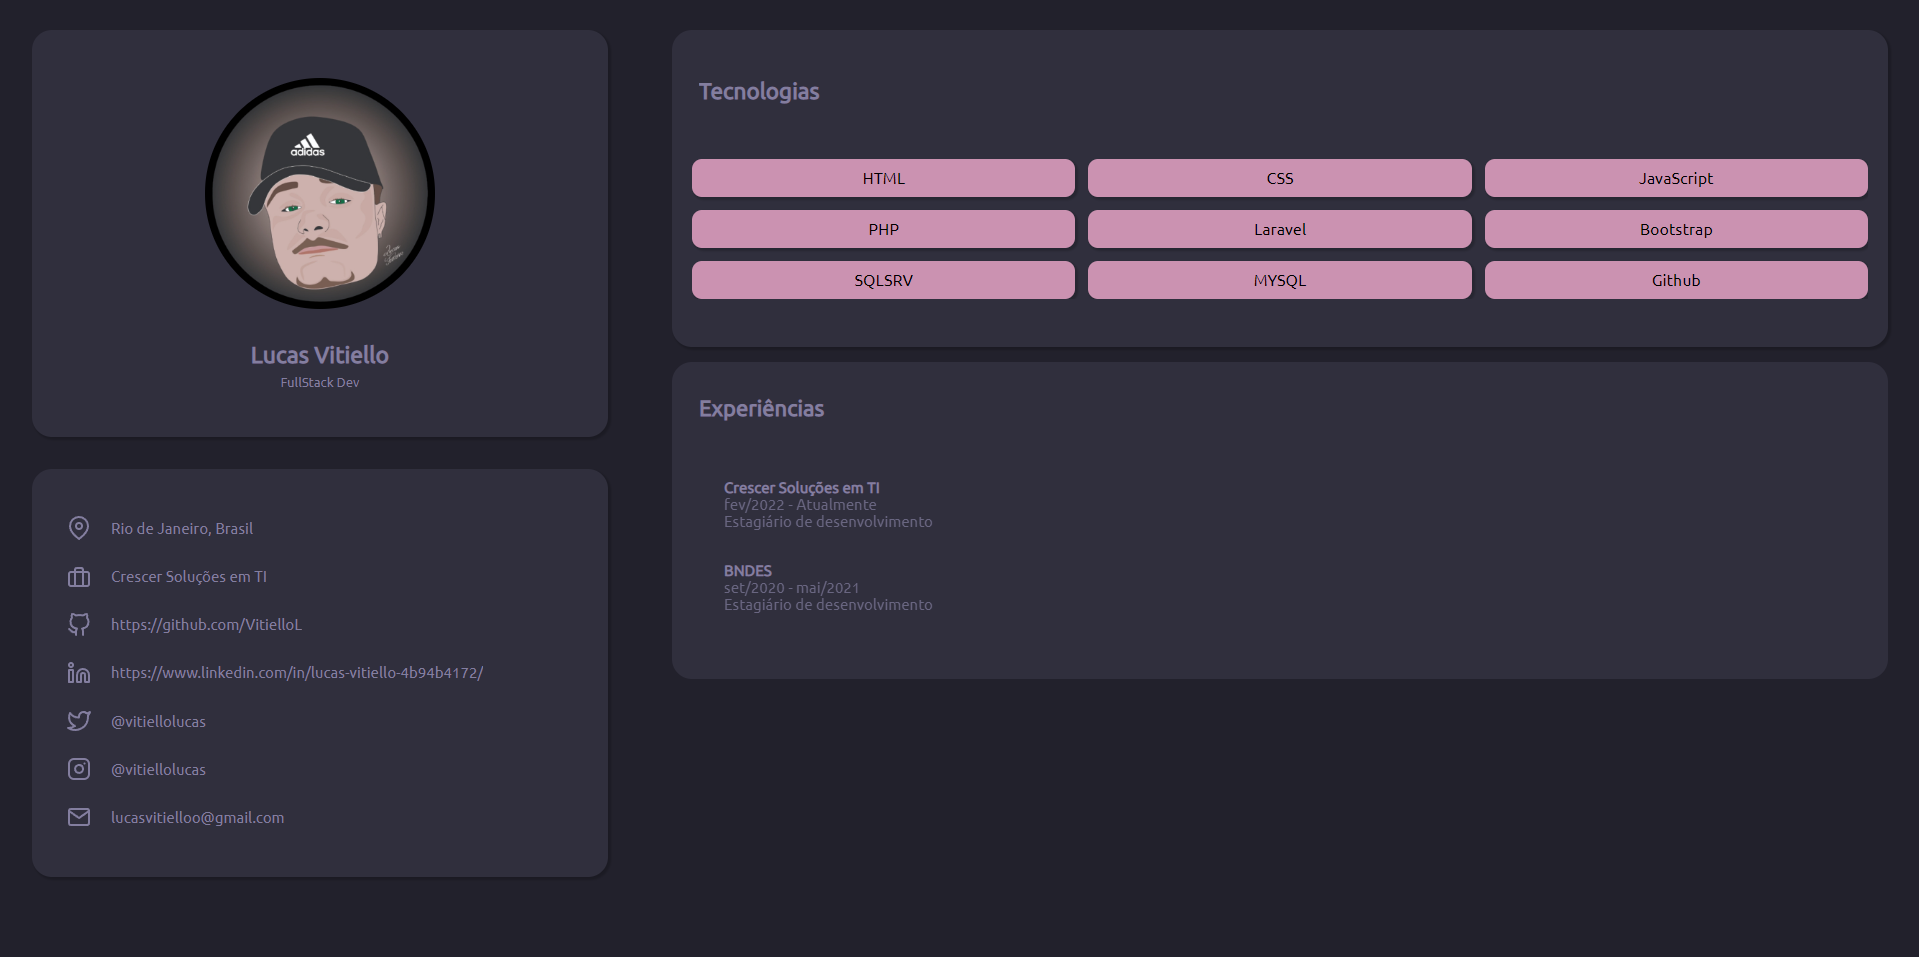Click the pink Github technology button
The width and height of the screenshot is (1919, 957).
pyautogui.click(x=1675, y=280)
